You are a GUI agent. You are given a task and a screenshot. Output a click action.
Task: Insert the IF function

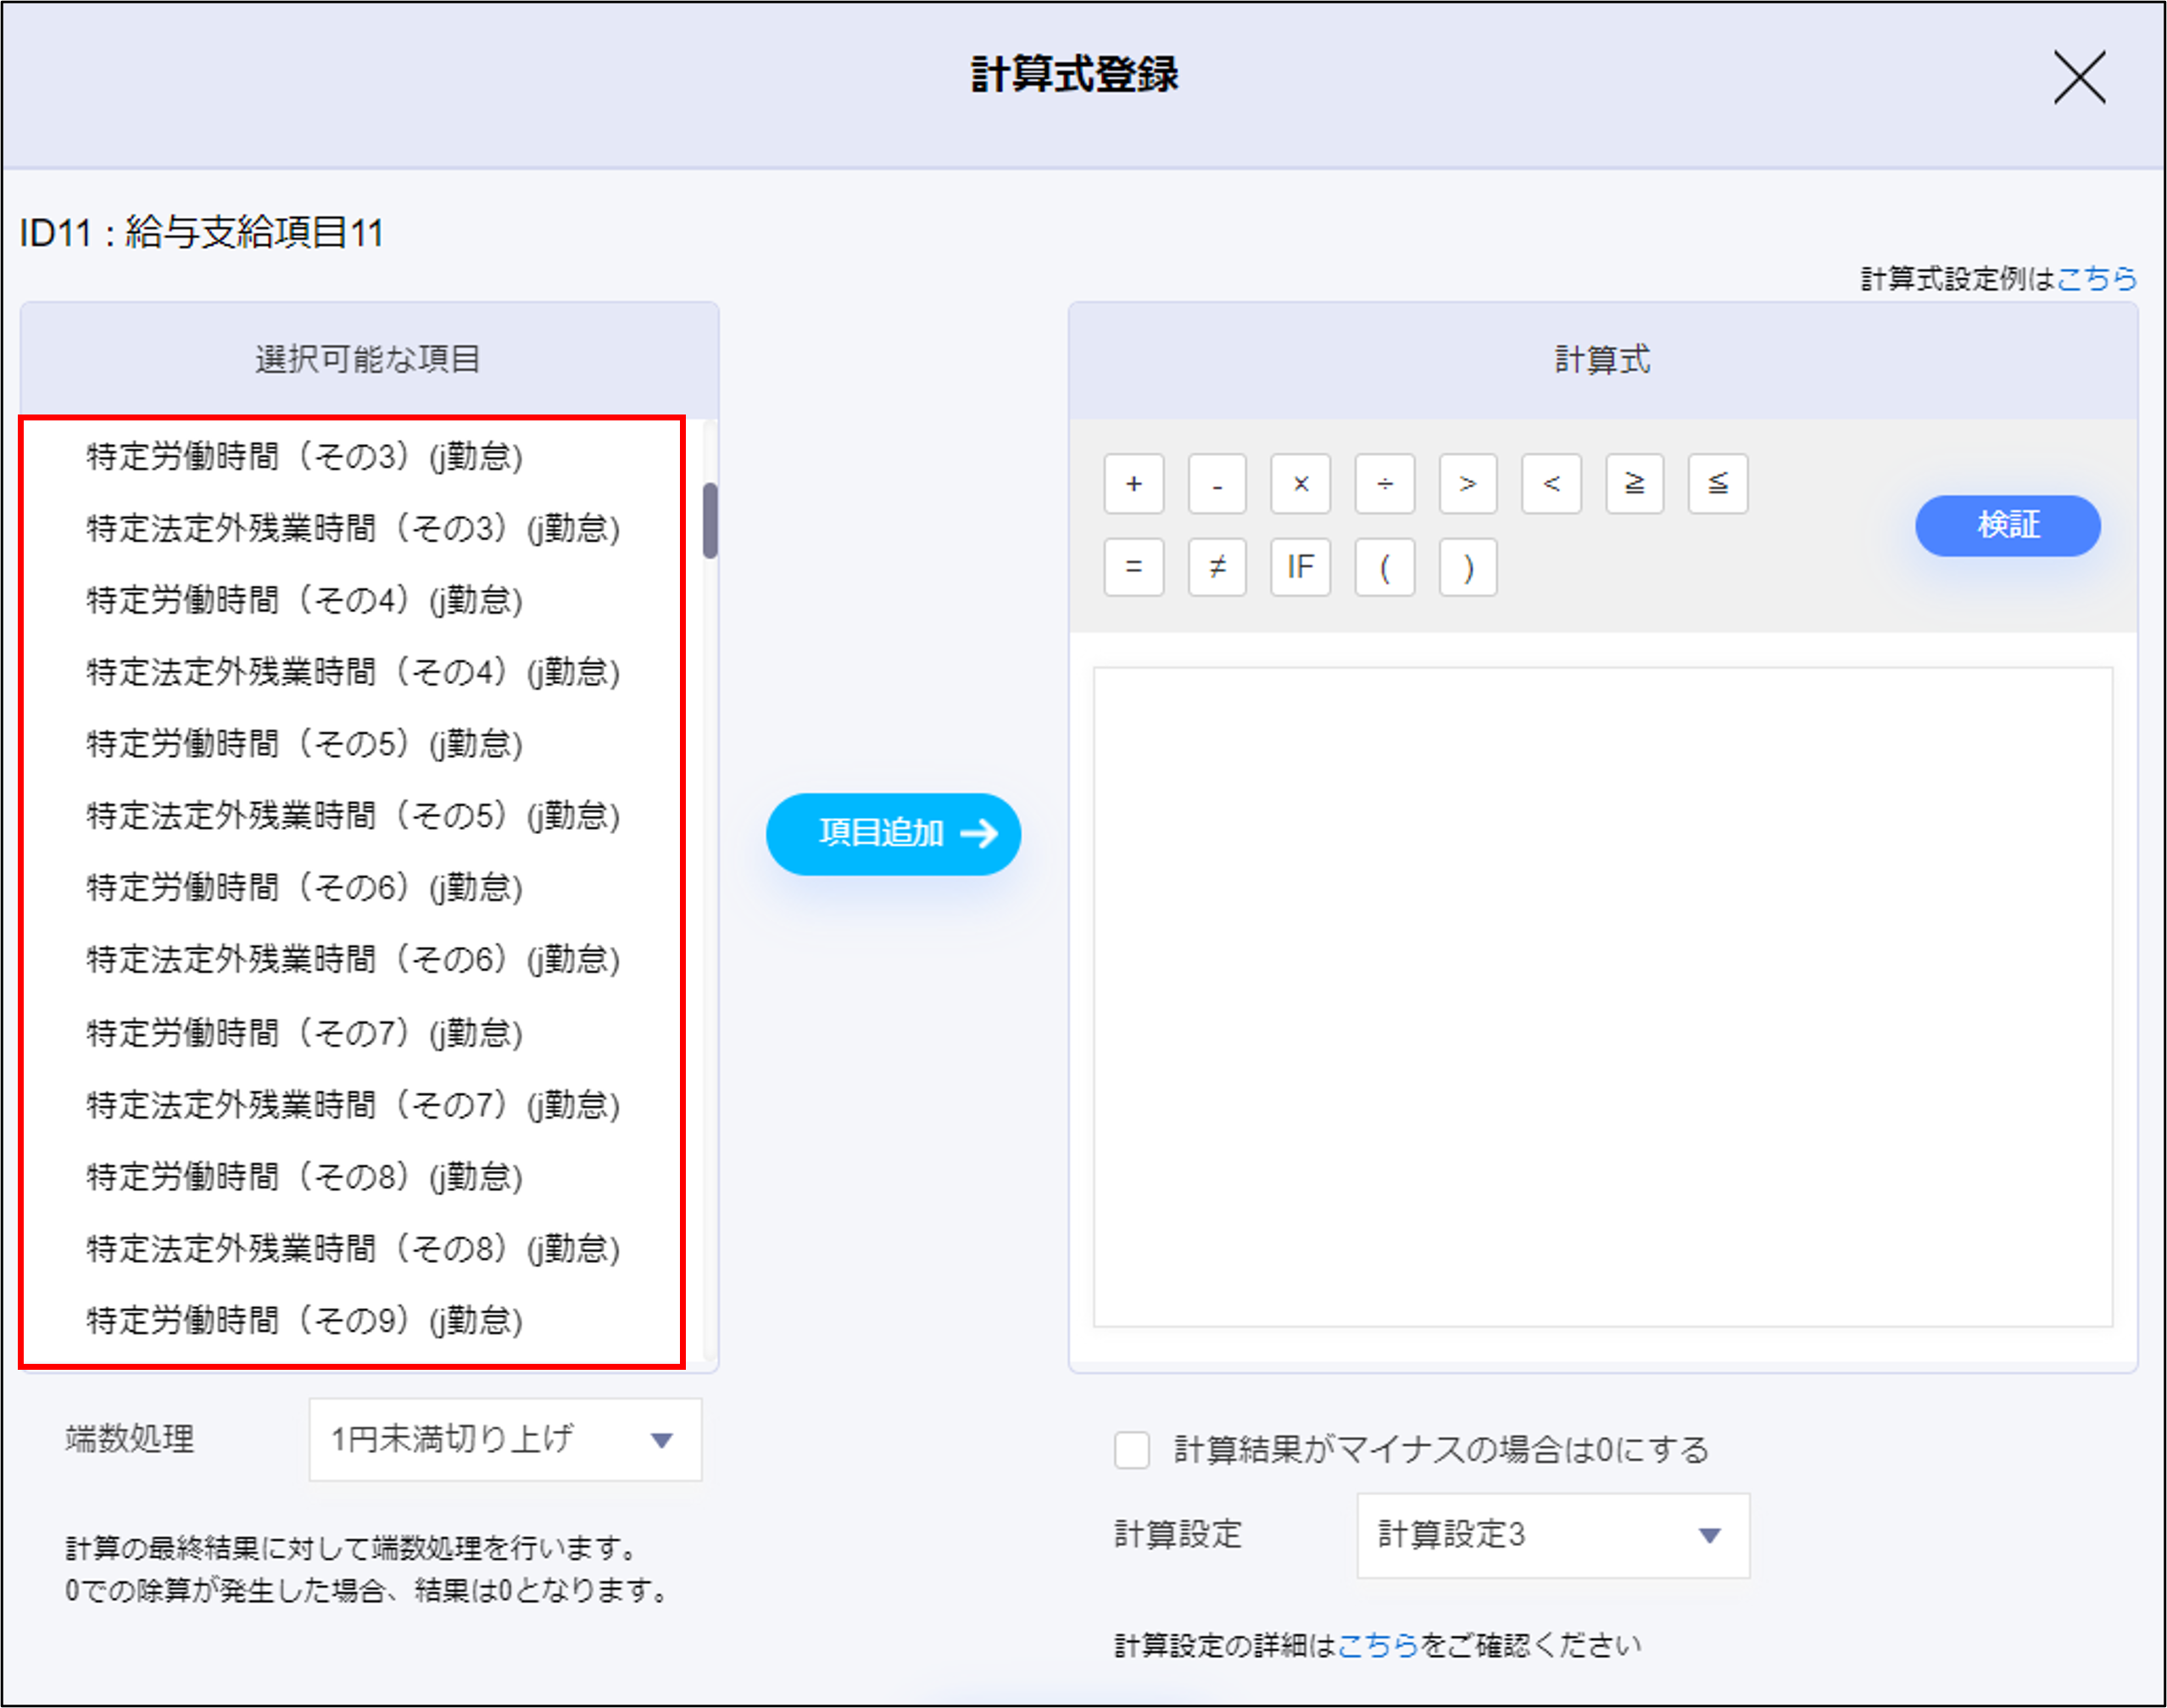(1300, 568)
